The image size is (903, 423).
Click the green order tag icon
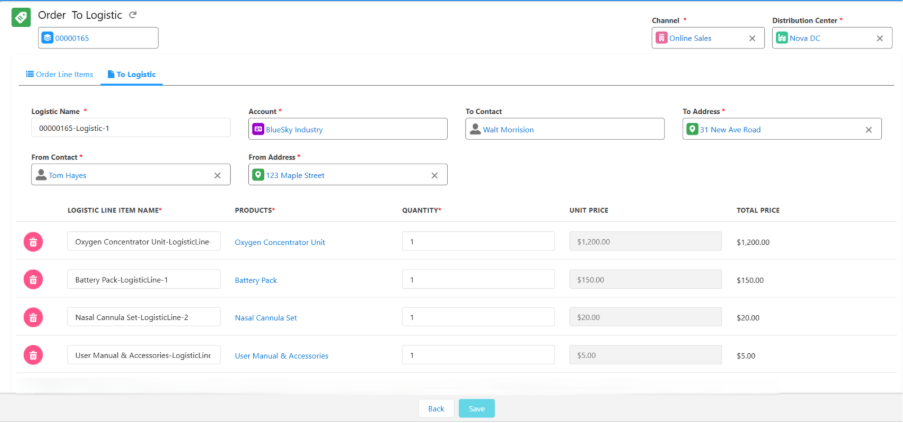click(x=20, y=19)
